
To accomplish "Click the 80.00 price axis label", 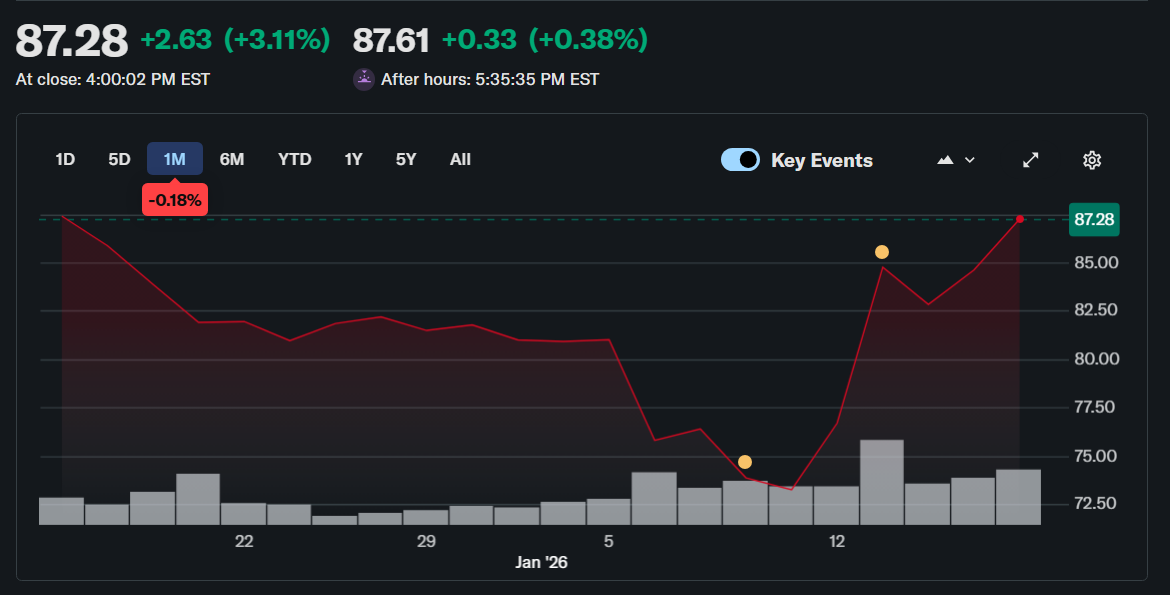I will [1096, 359].
